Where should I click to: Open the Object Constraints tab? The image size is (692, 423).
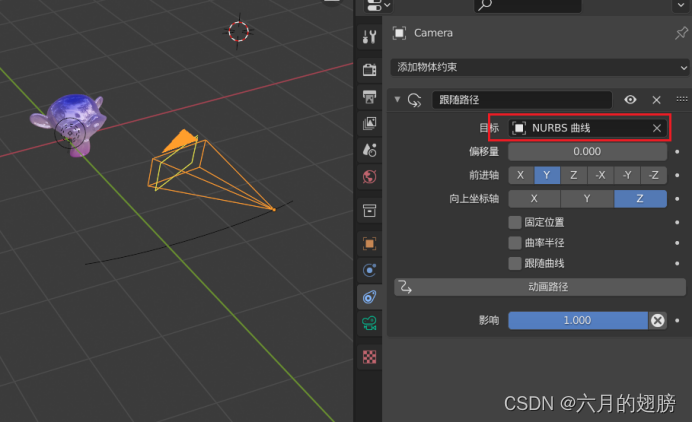(x=369, y=297)
